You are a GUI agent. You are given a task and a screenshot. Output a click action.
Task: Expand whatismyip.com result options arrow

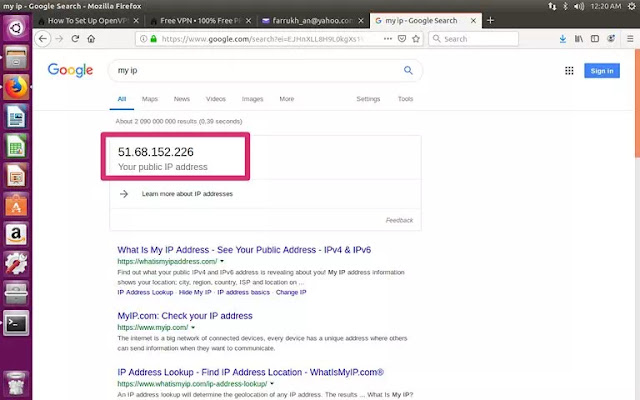(272, 384)
